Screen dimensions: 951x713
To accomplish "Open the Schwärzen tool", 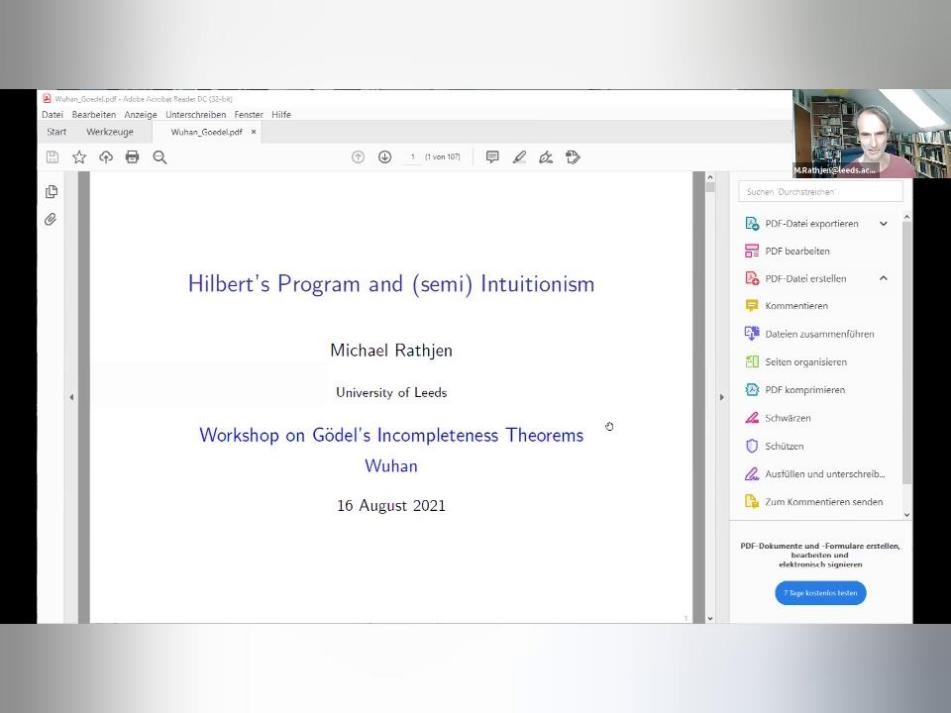I will 787,418.
